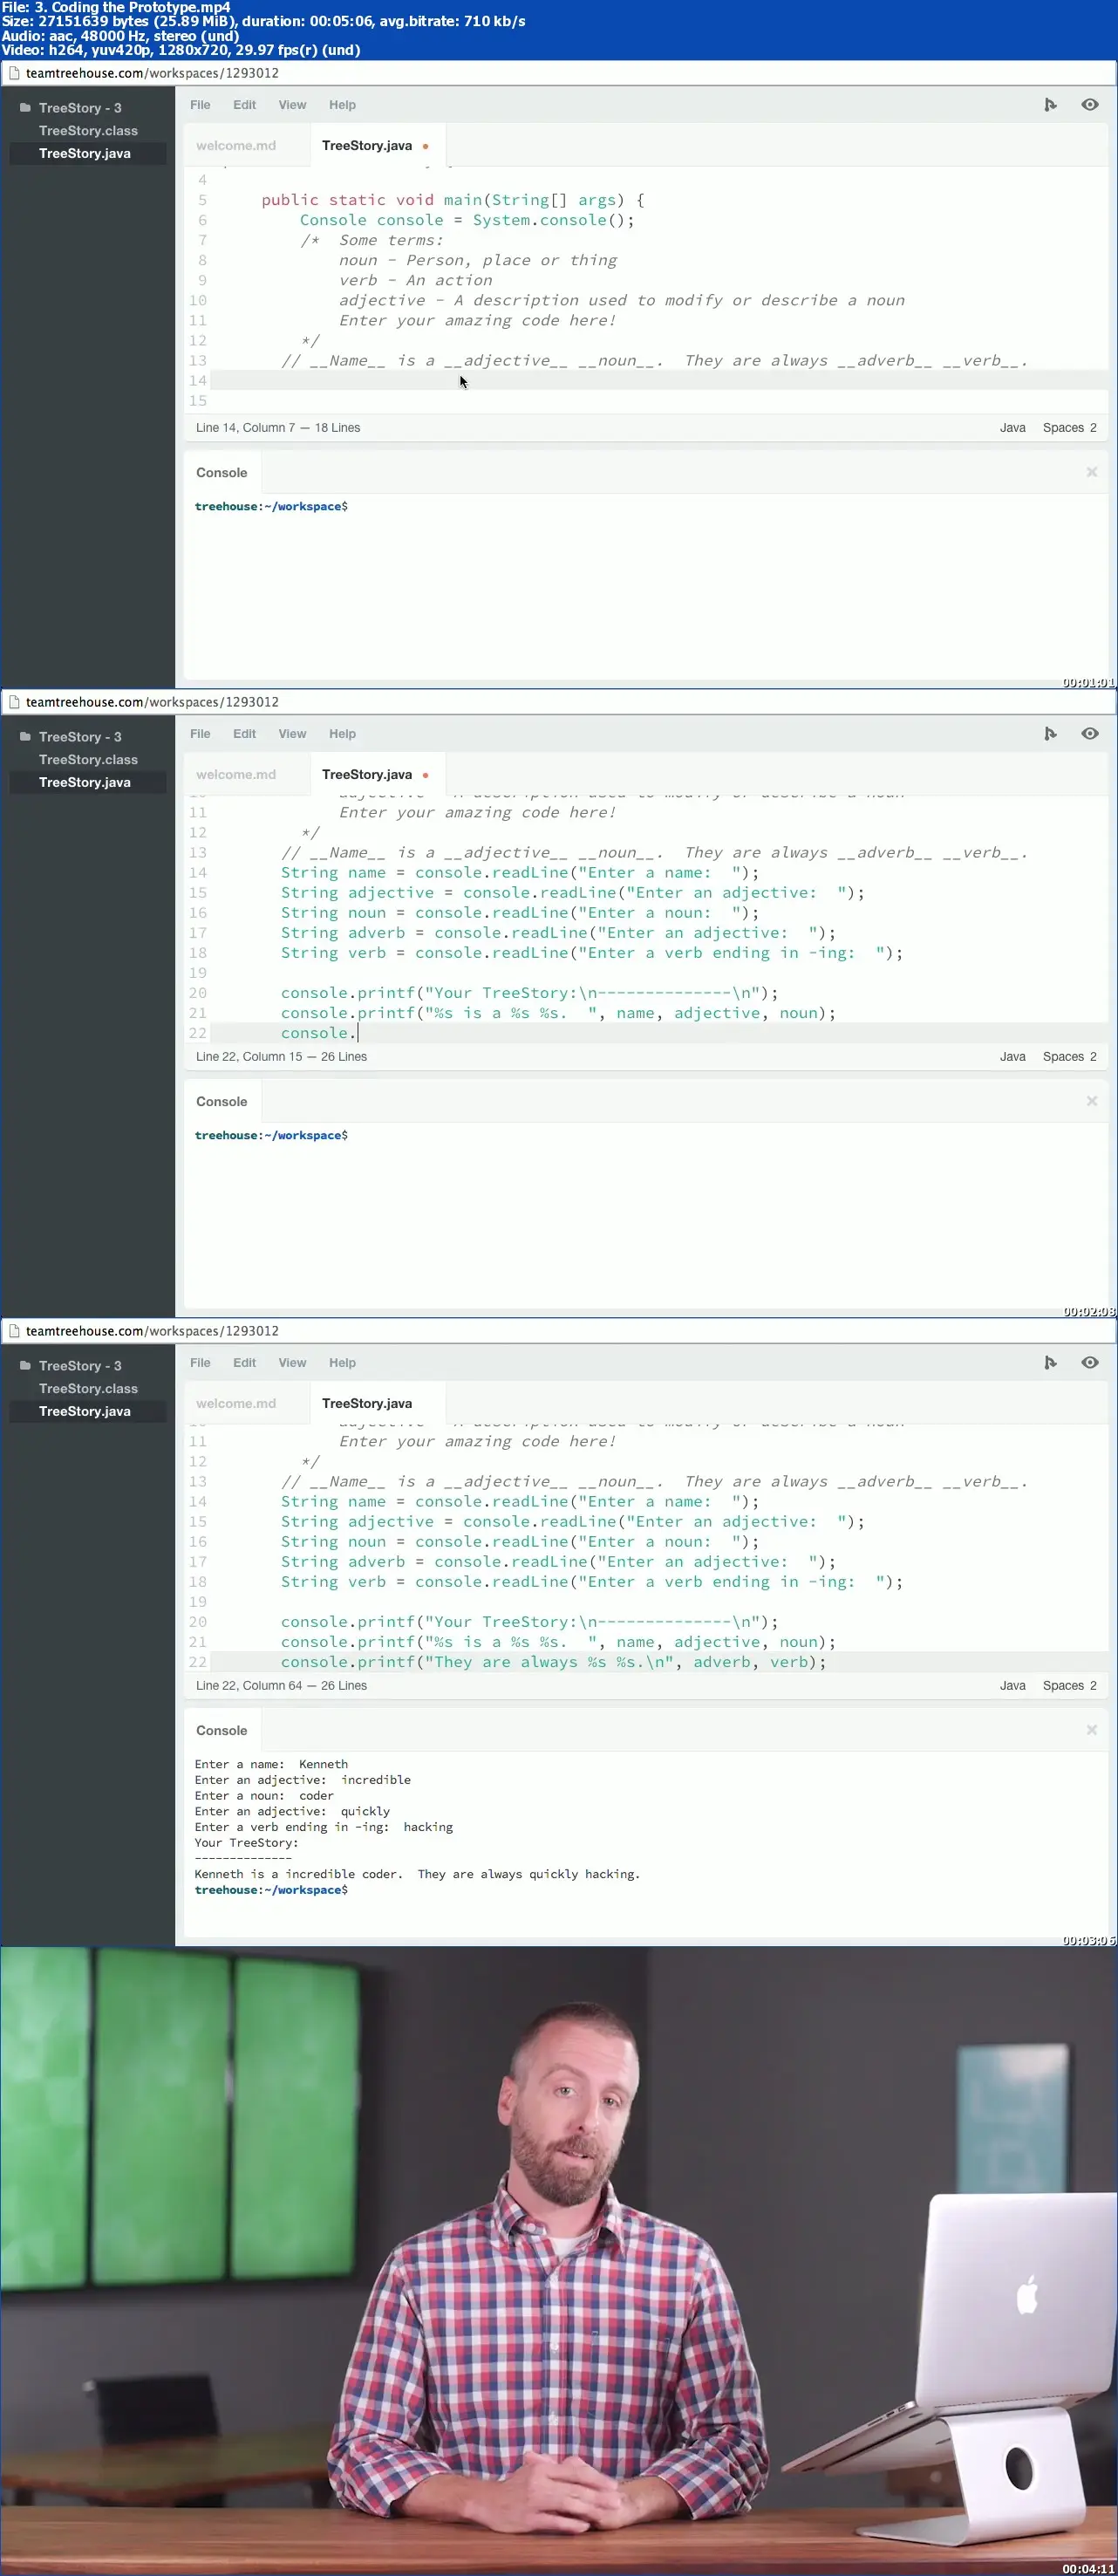The width and height of the screenshot is (1118, 2576).
Task: Click the Console tab in the 00:02:03 frame
Action: click(x=222, y=1102)
